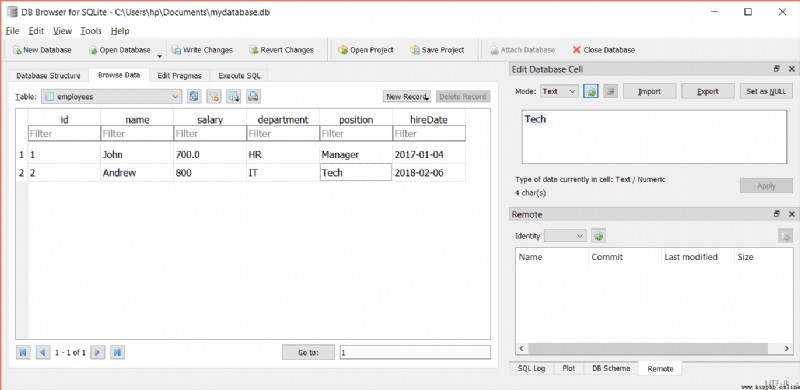
Task: Expand the Mode Text dropdown
Action: coord(559,91)
